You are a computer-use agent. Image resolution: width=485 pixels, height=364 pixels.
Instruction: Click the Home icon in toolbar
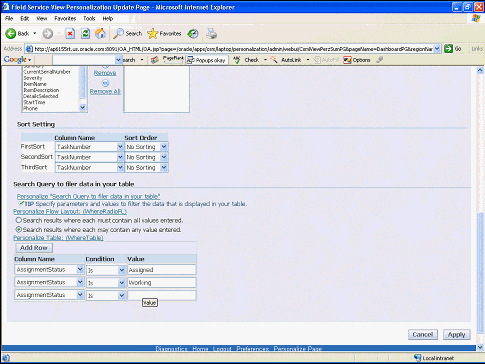[100, 33]
